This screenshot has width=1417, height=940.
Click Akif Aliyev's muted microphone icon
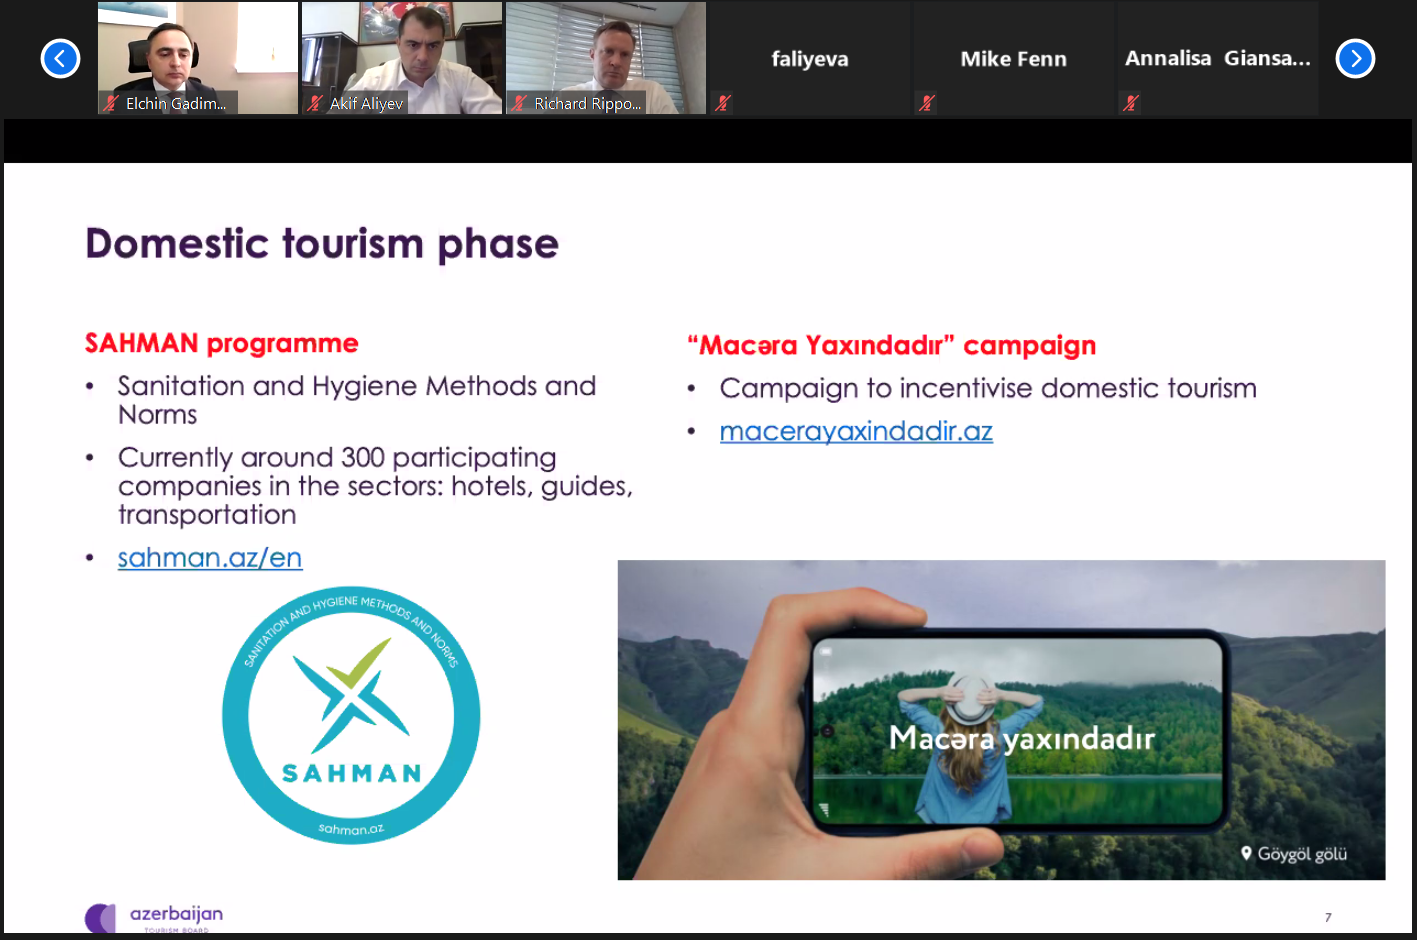click(x=315, y=103)
